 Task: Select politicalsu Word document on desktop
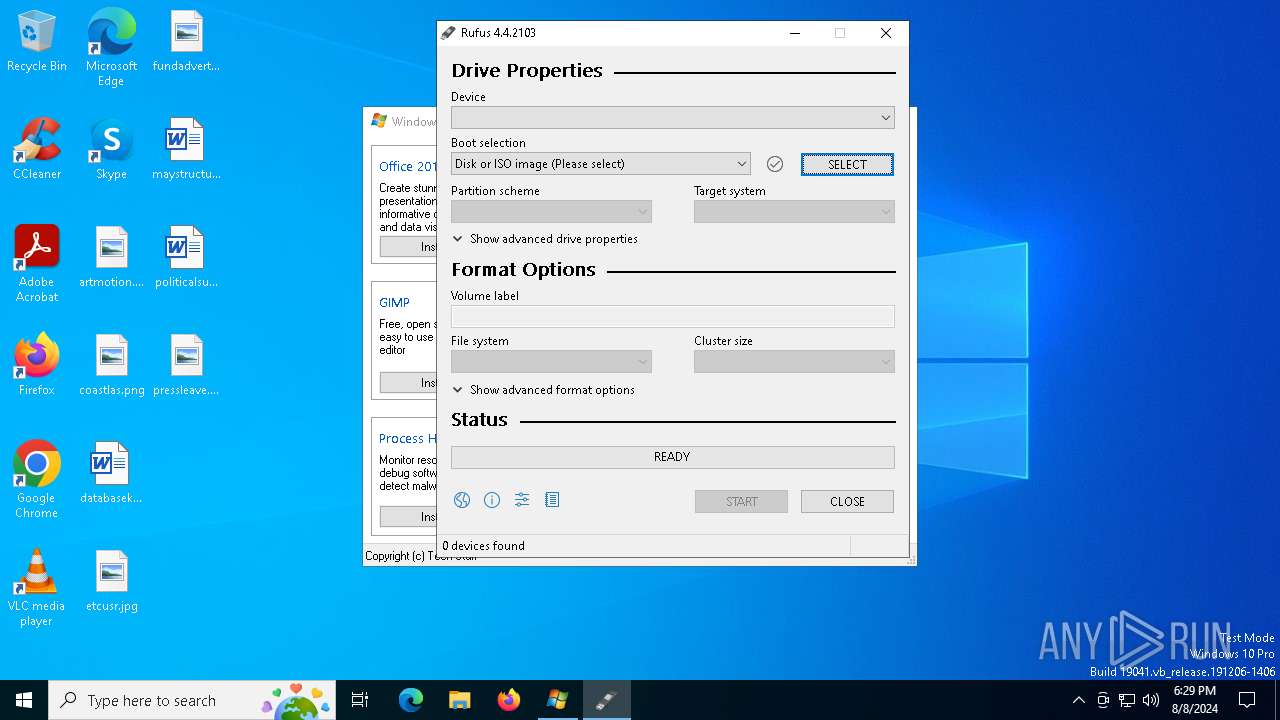tap(186, 258)
